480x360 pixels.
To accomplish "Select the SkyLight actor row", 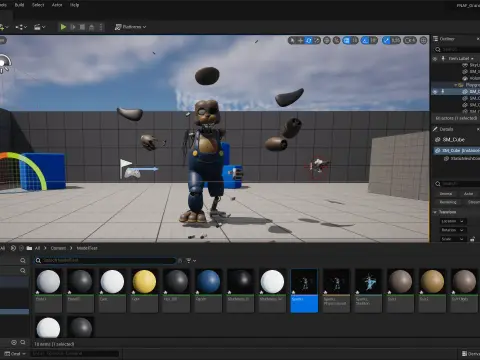I will (472, 65).
